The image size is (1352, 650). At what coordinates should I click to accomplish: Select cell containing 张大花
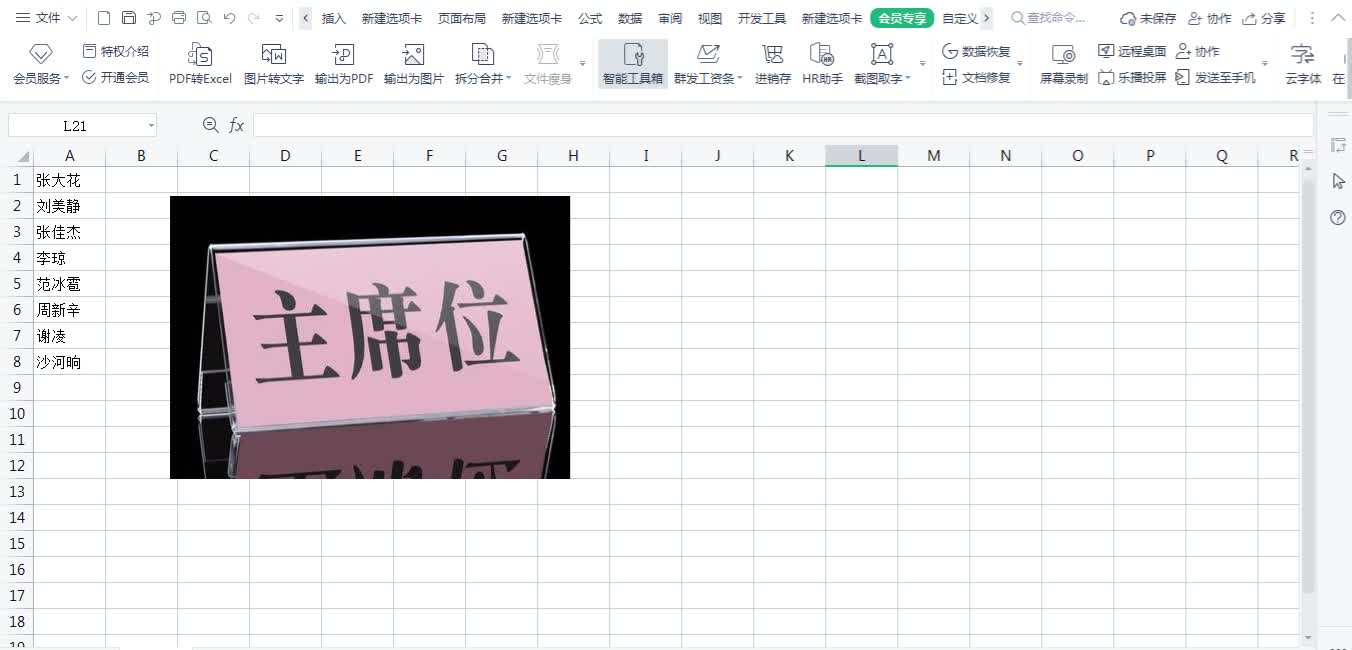(69, 180)
